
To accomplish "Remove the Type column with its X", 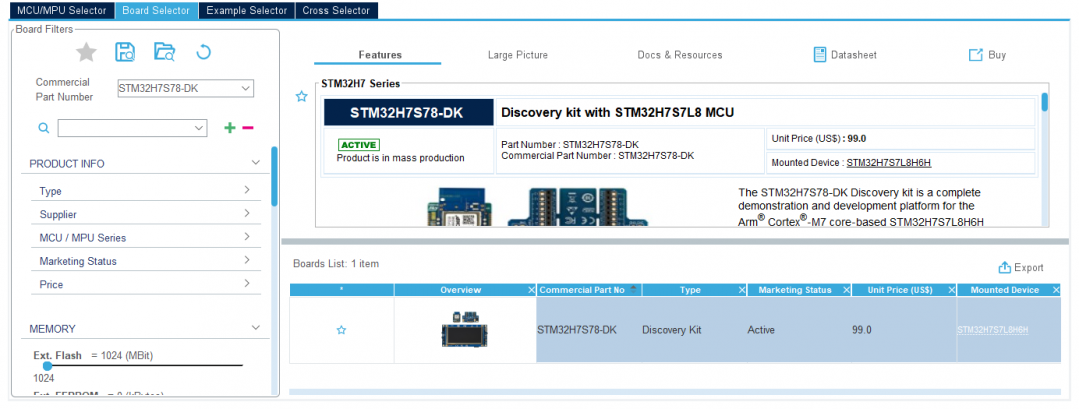I will pos(741,291).
